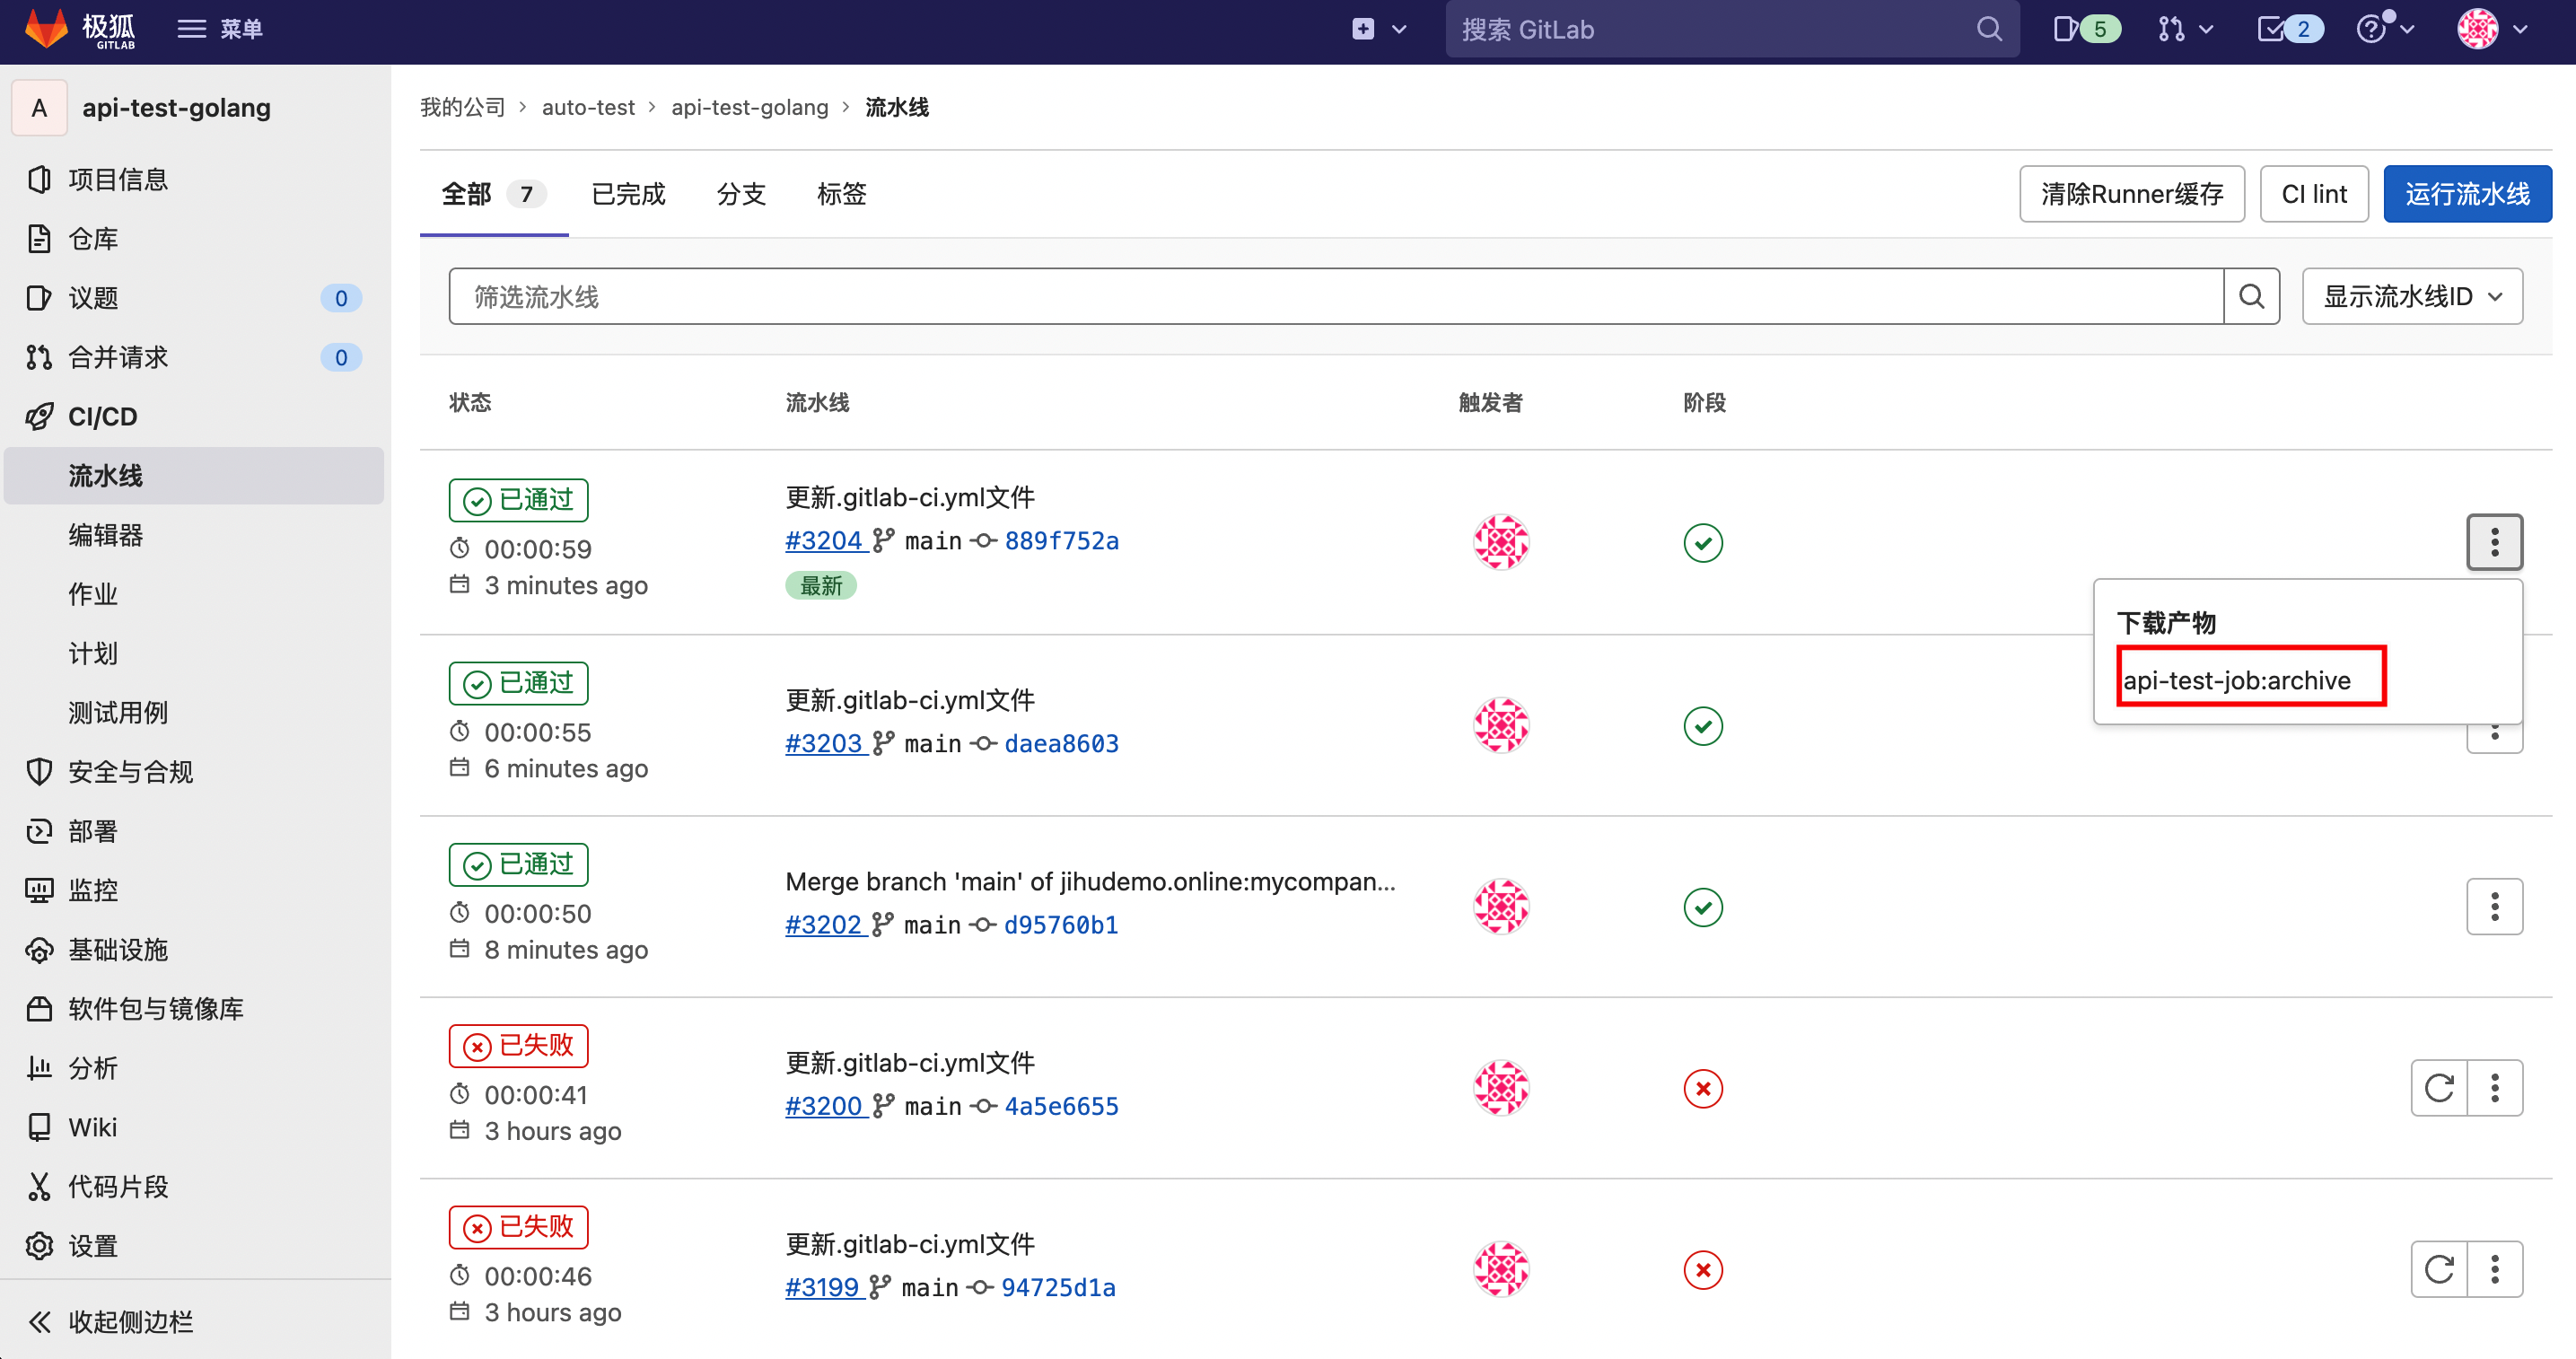Image resolution: width=2576 pixels, height=1359 pixels.
Task: Open 编辑器 in the CI/CD sidebar
Action: pyautogui.click(x=106, y=535)
